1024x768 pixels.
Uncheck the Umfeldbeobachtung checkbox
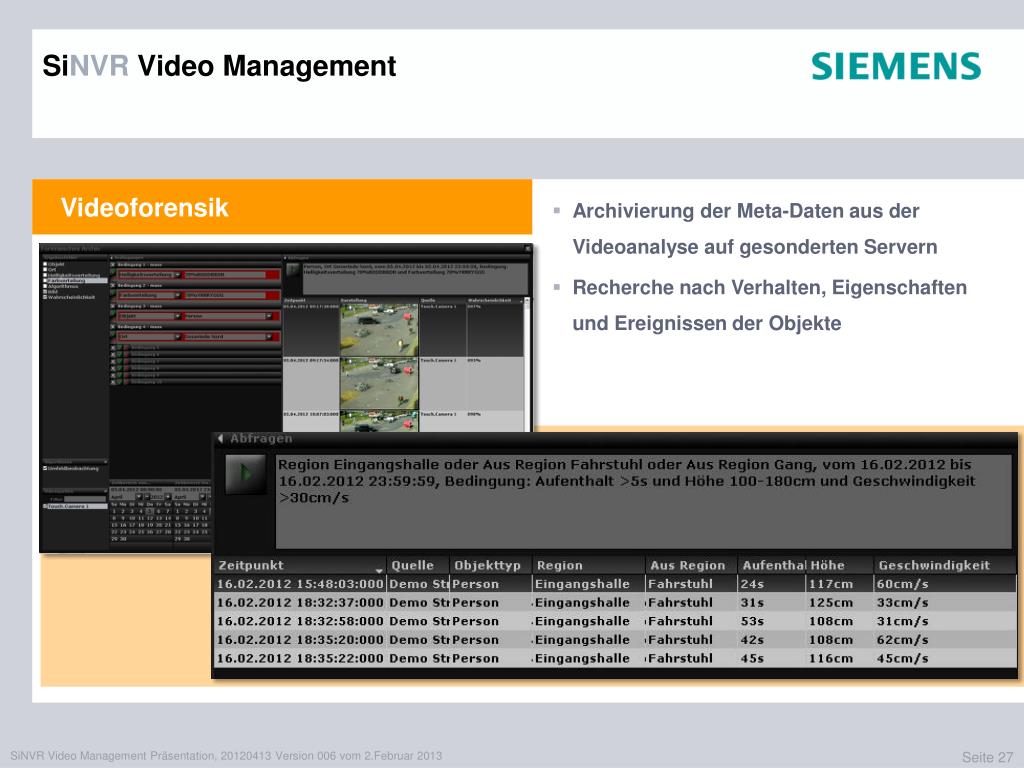(x=44, y=468)
